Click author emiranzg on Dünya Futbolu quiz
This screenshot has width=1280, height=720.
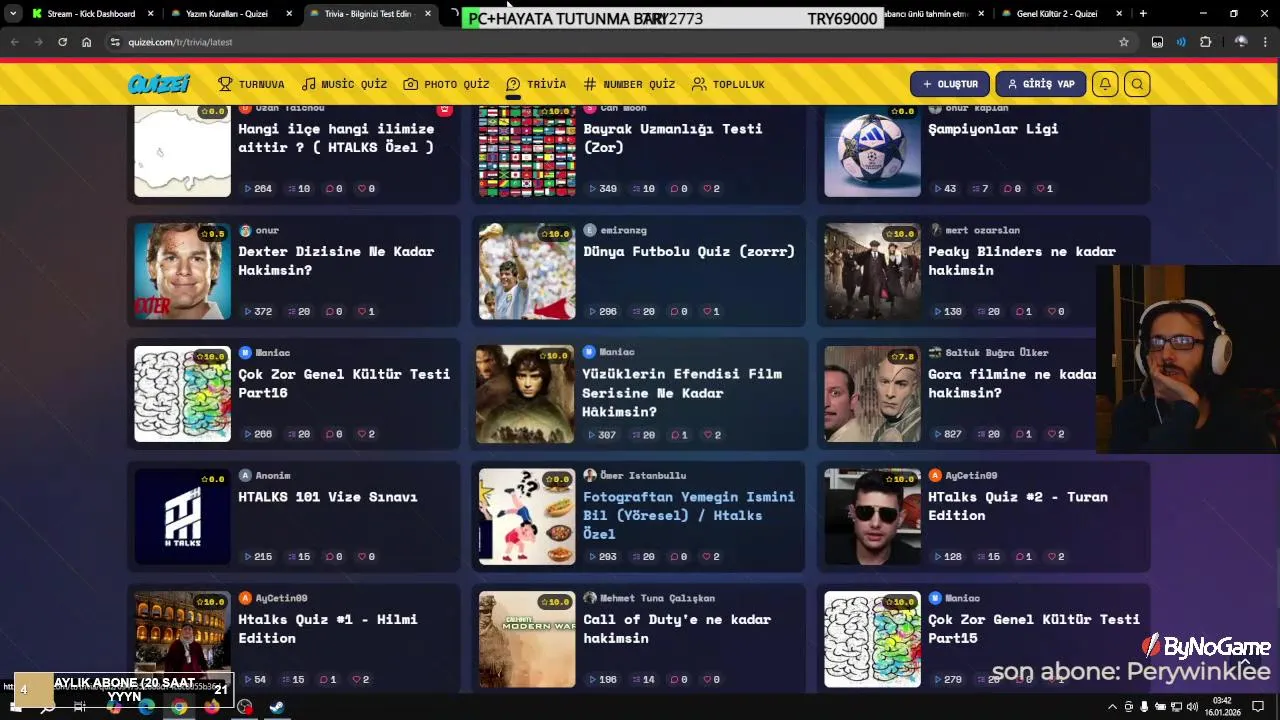point(624,230)
